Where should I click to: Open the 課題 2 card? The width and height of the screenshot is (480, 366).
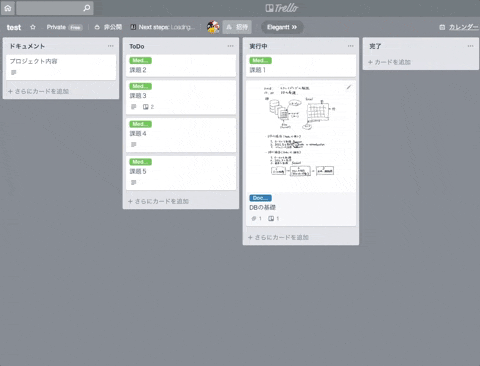pos(181,66)
